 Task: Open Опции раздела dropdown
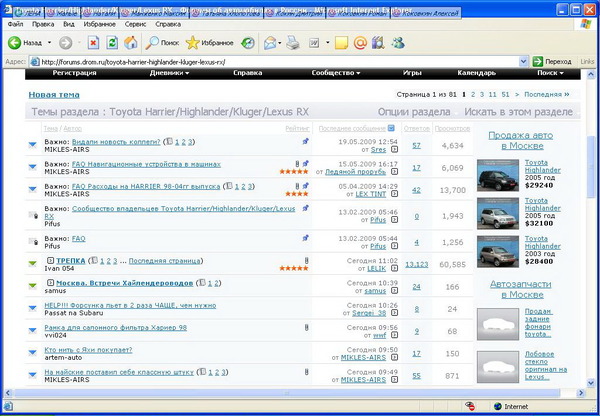416,112
